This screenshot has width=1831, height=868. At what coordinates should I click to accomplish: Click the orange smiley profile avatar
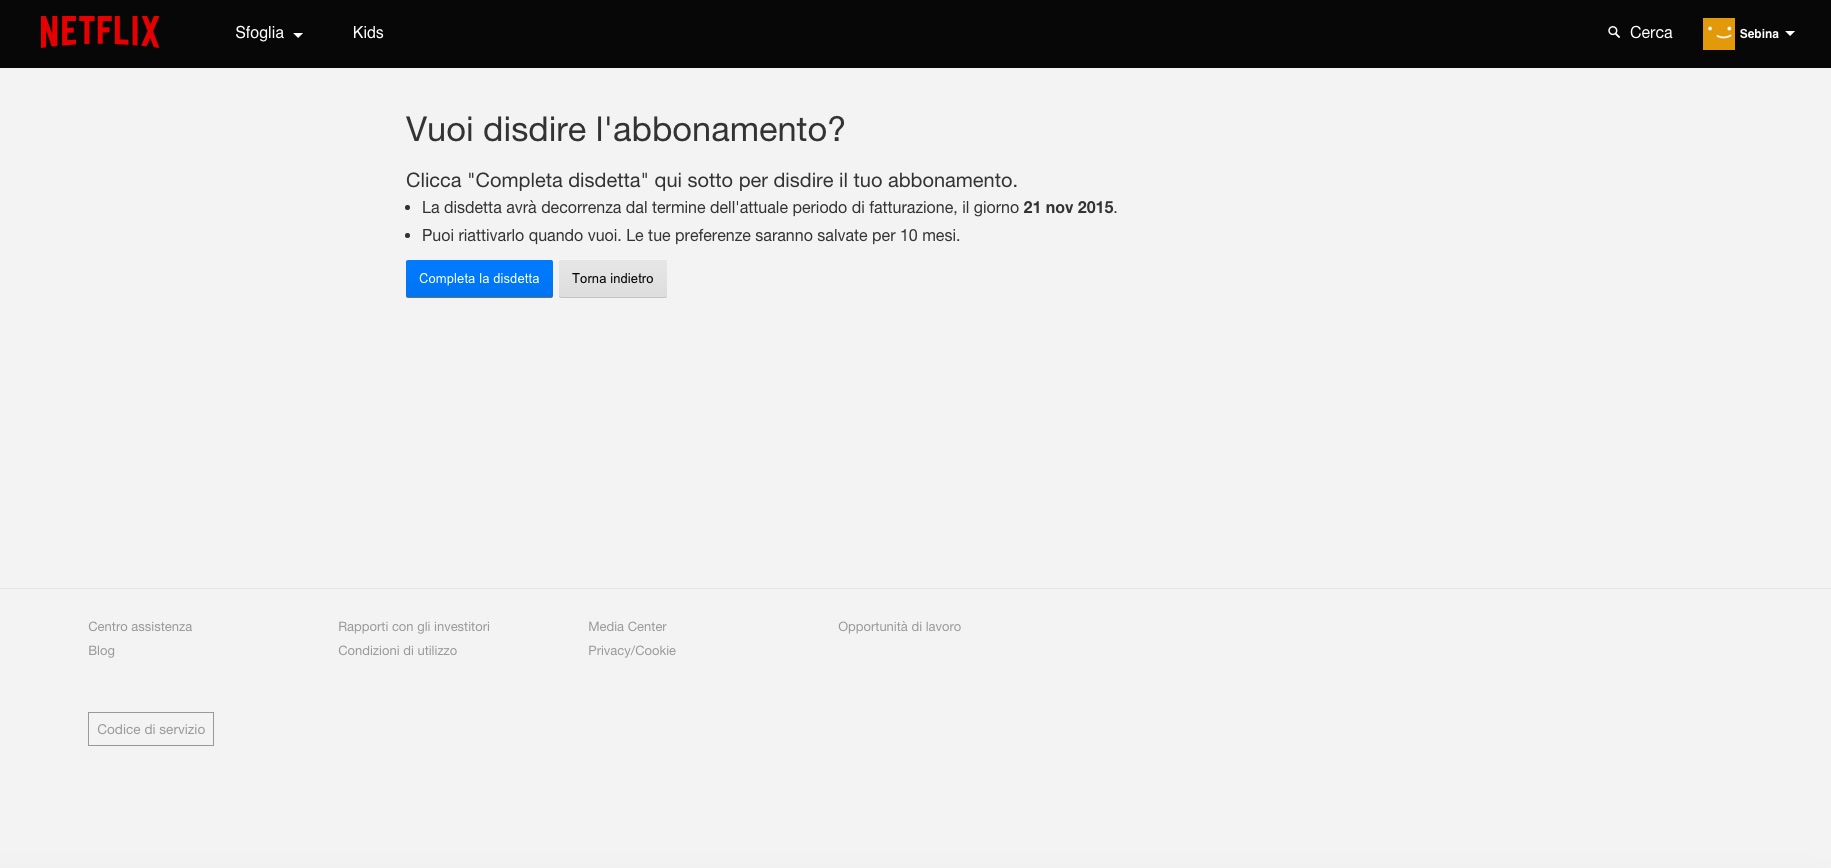(x=1718, y=33)
